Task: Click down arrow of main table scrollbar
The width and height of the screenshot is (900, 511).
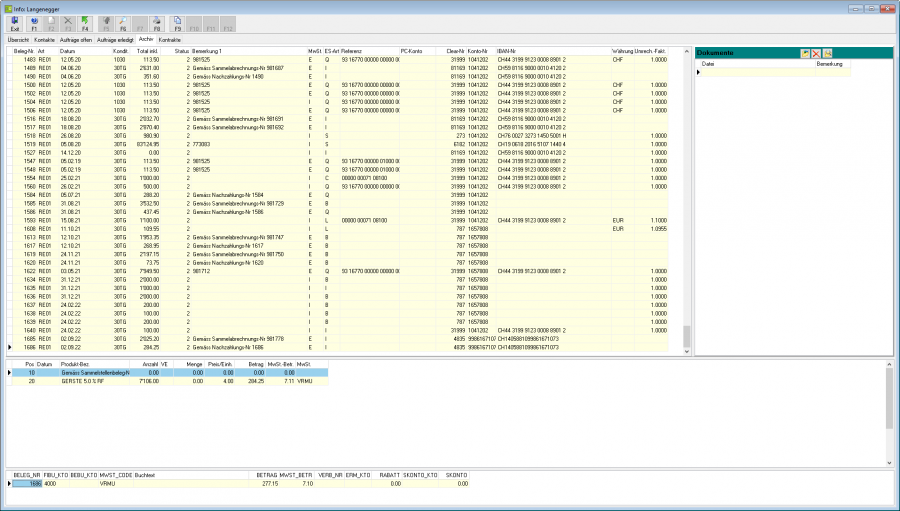Action: [686, 351]
